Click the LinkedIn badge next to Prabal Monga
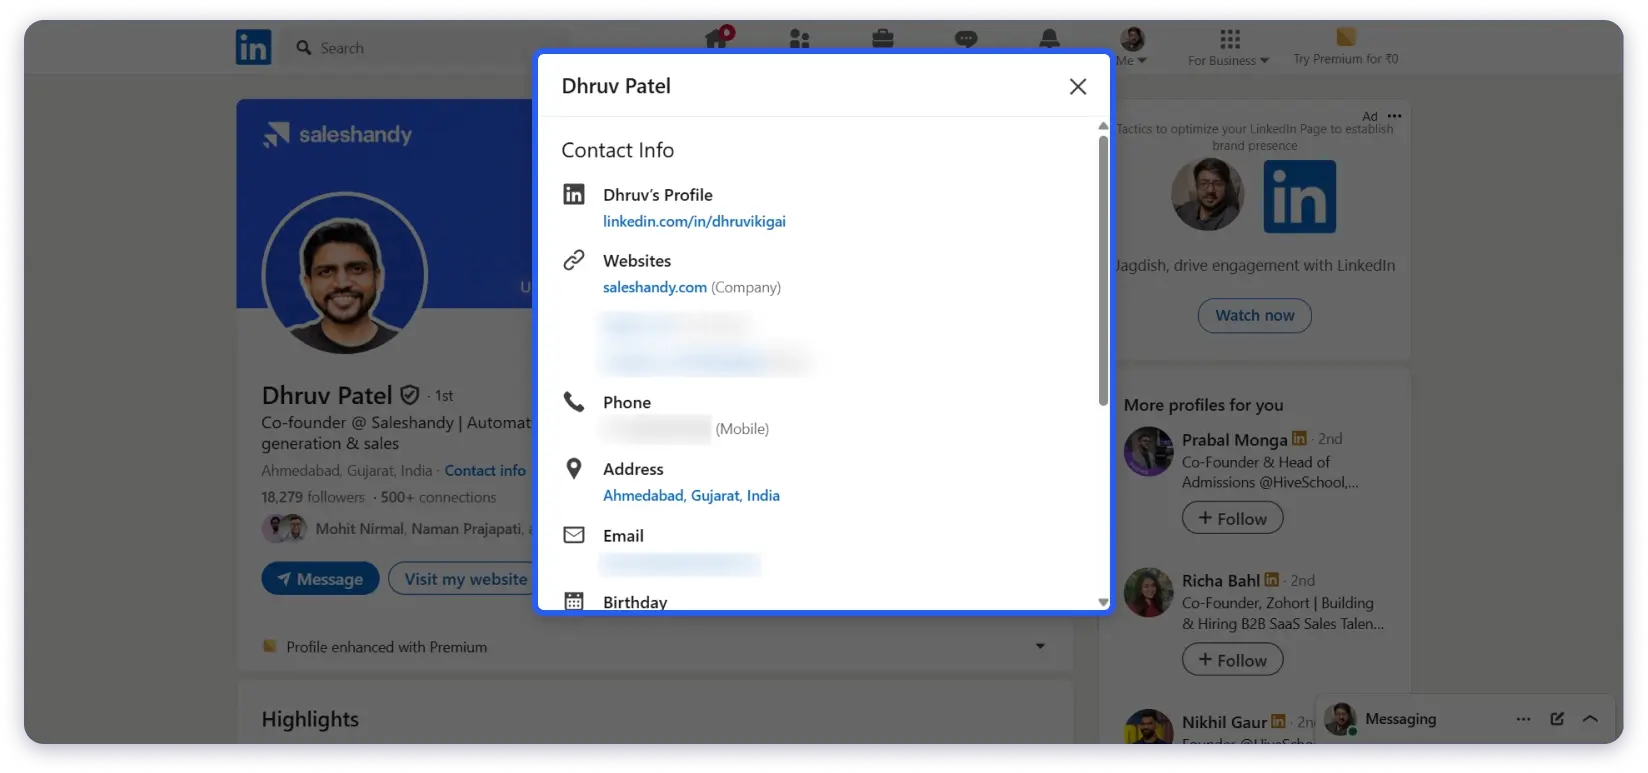 [1299, 438]
